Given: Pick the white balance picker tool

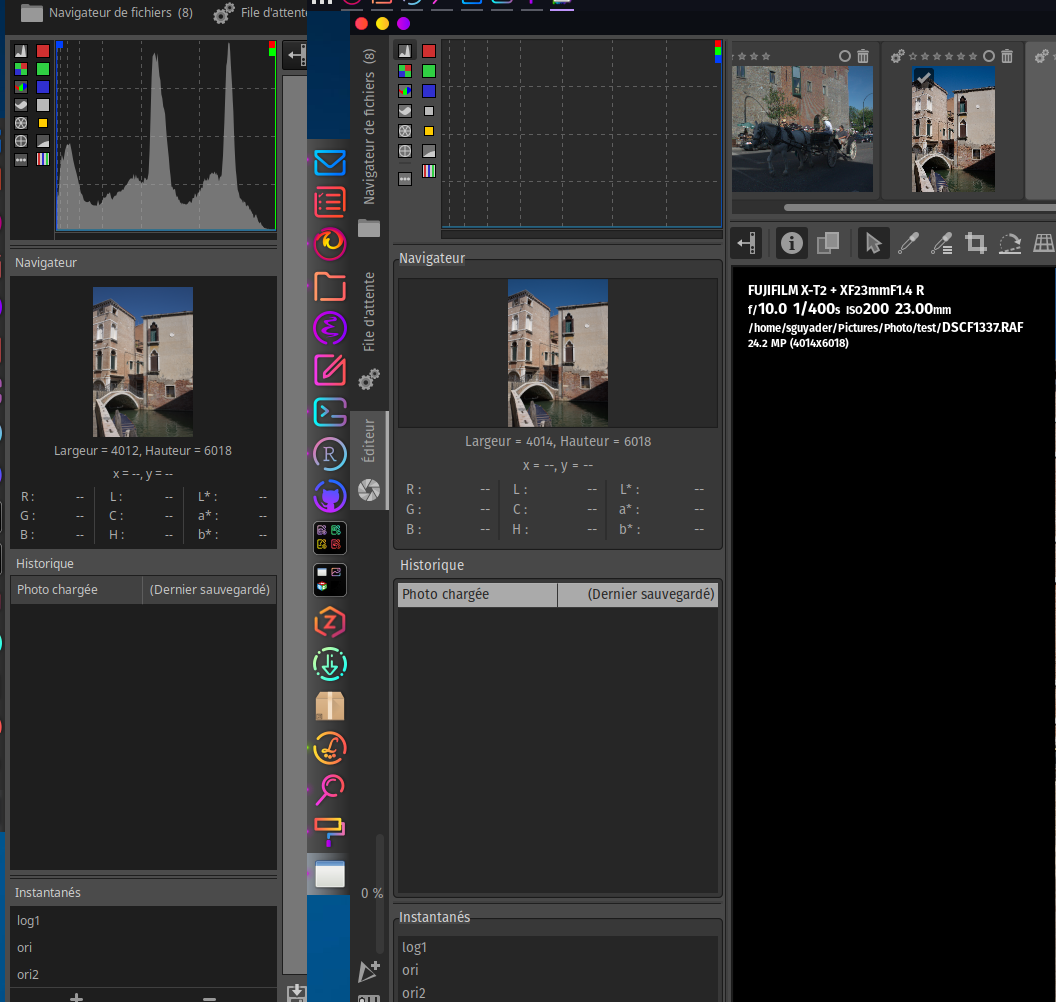Looking at the screenshot, I should (x=908, y=243).
